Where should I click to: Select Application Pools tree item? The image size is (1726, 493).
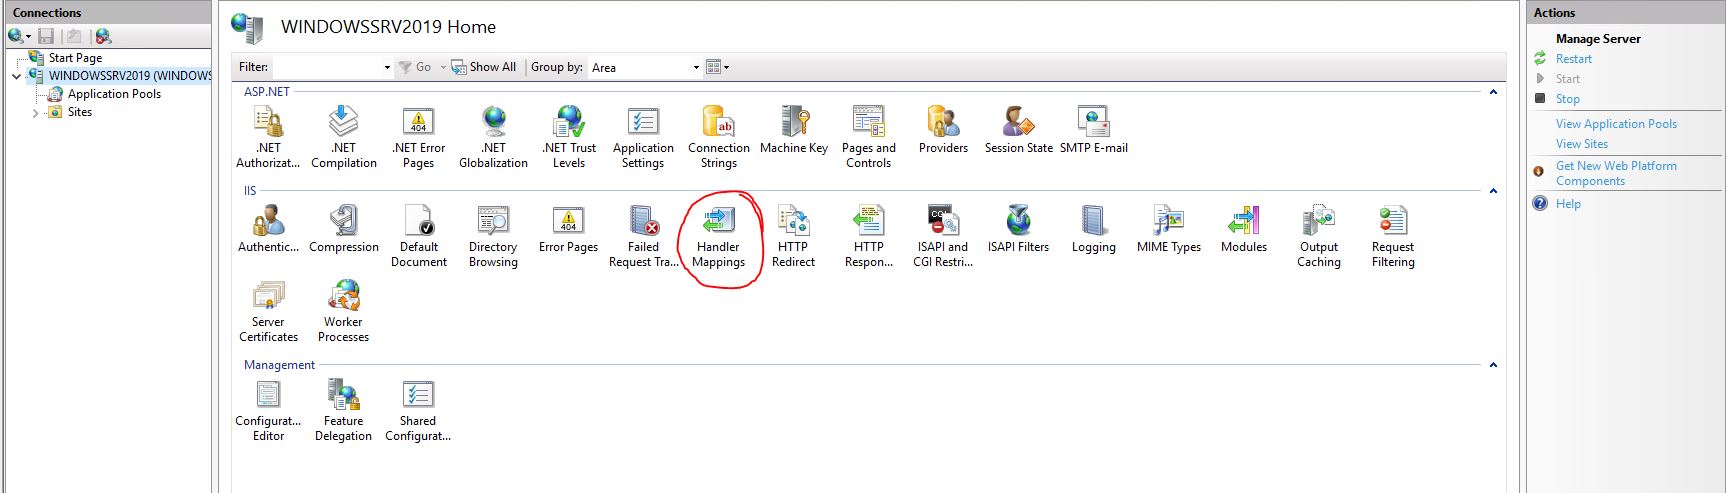point(114,94)
